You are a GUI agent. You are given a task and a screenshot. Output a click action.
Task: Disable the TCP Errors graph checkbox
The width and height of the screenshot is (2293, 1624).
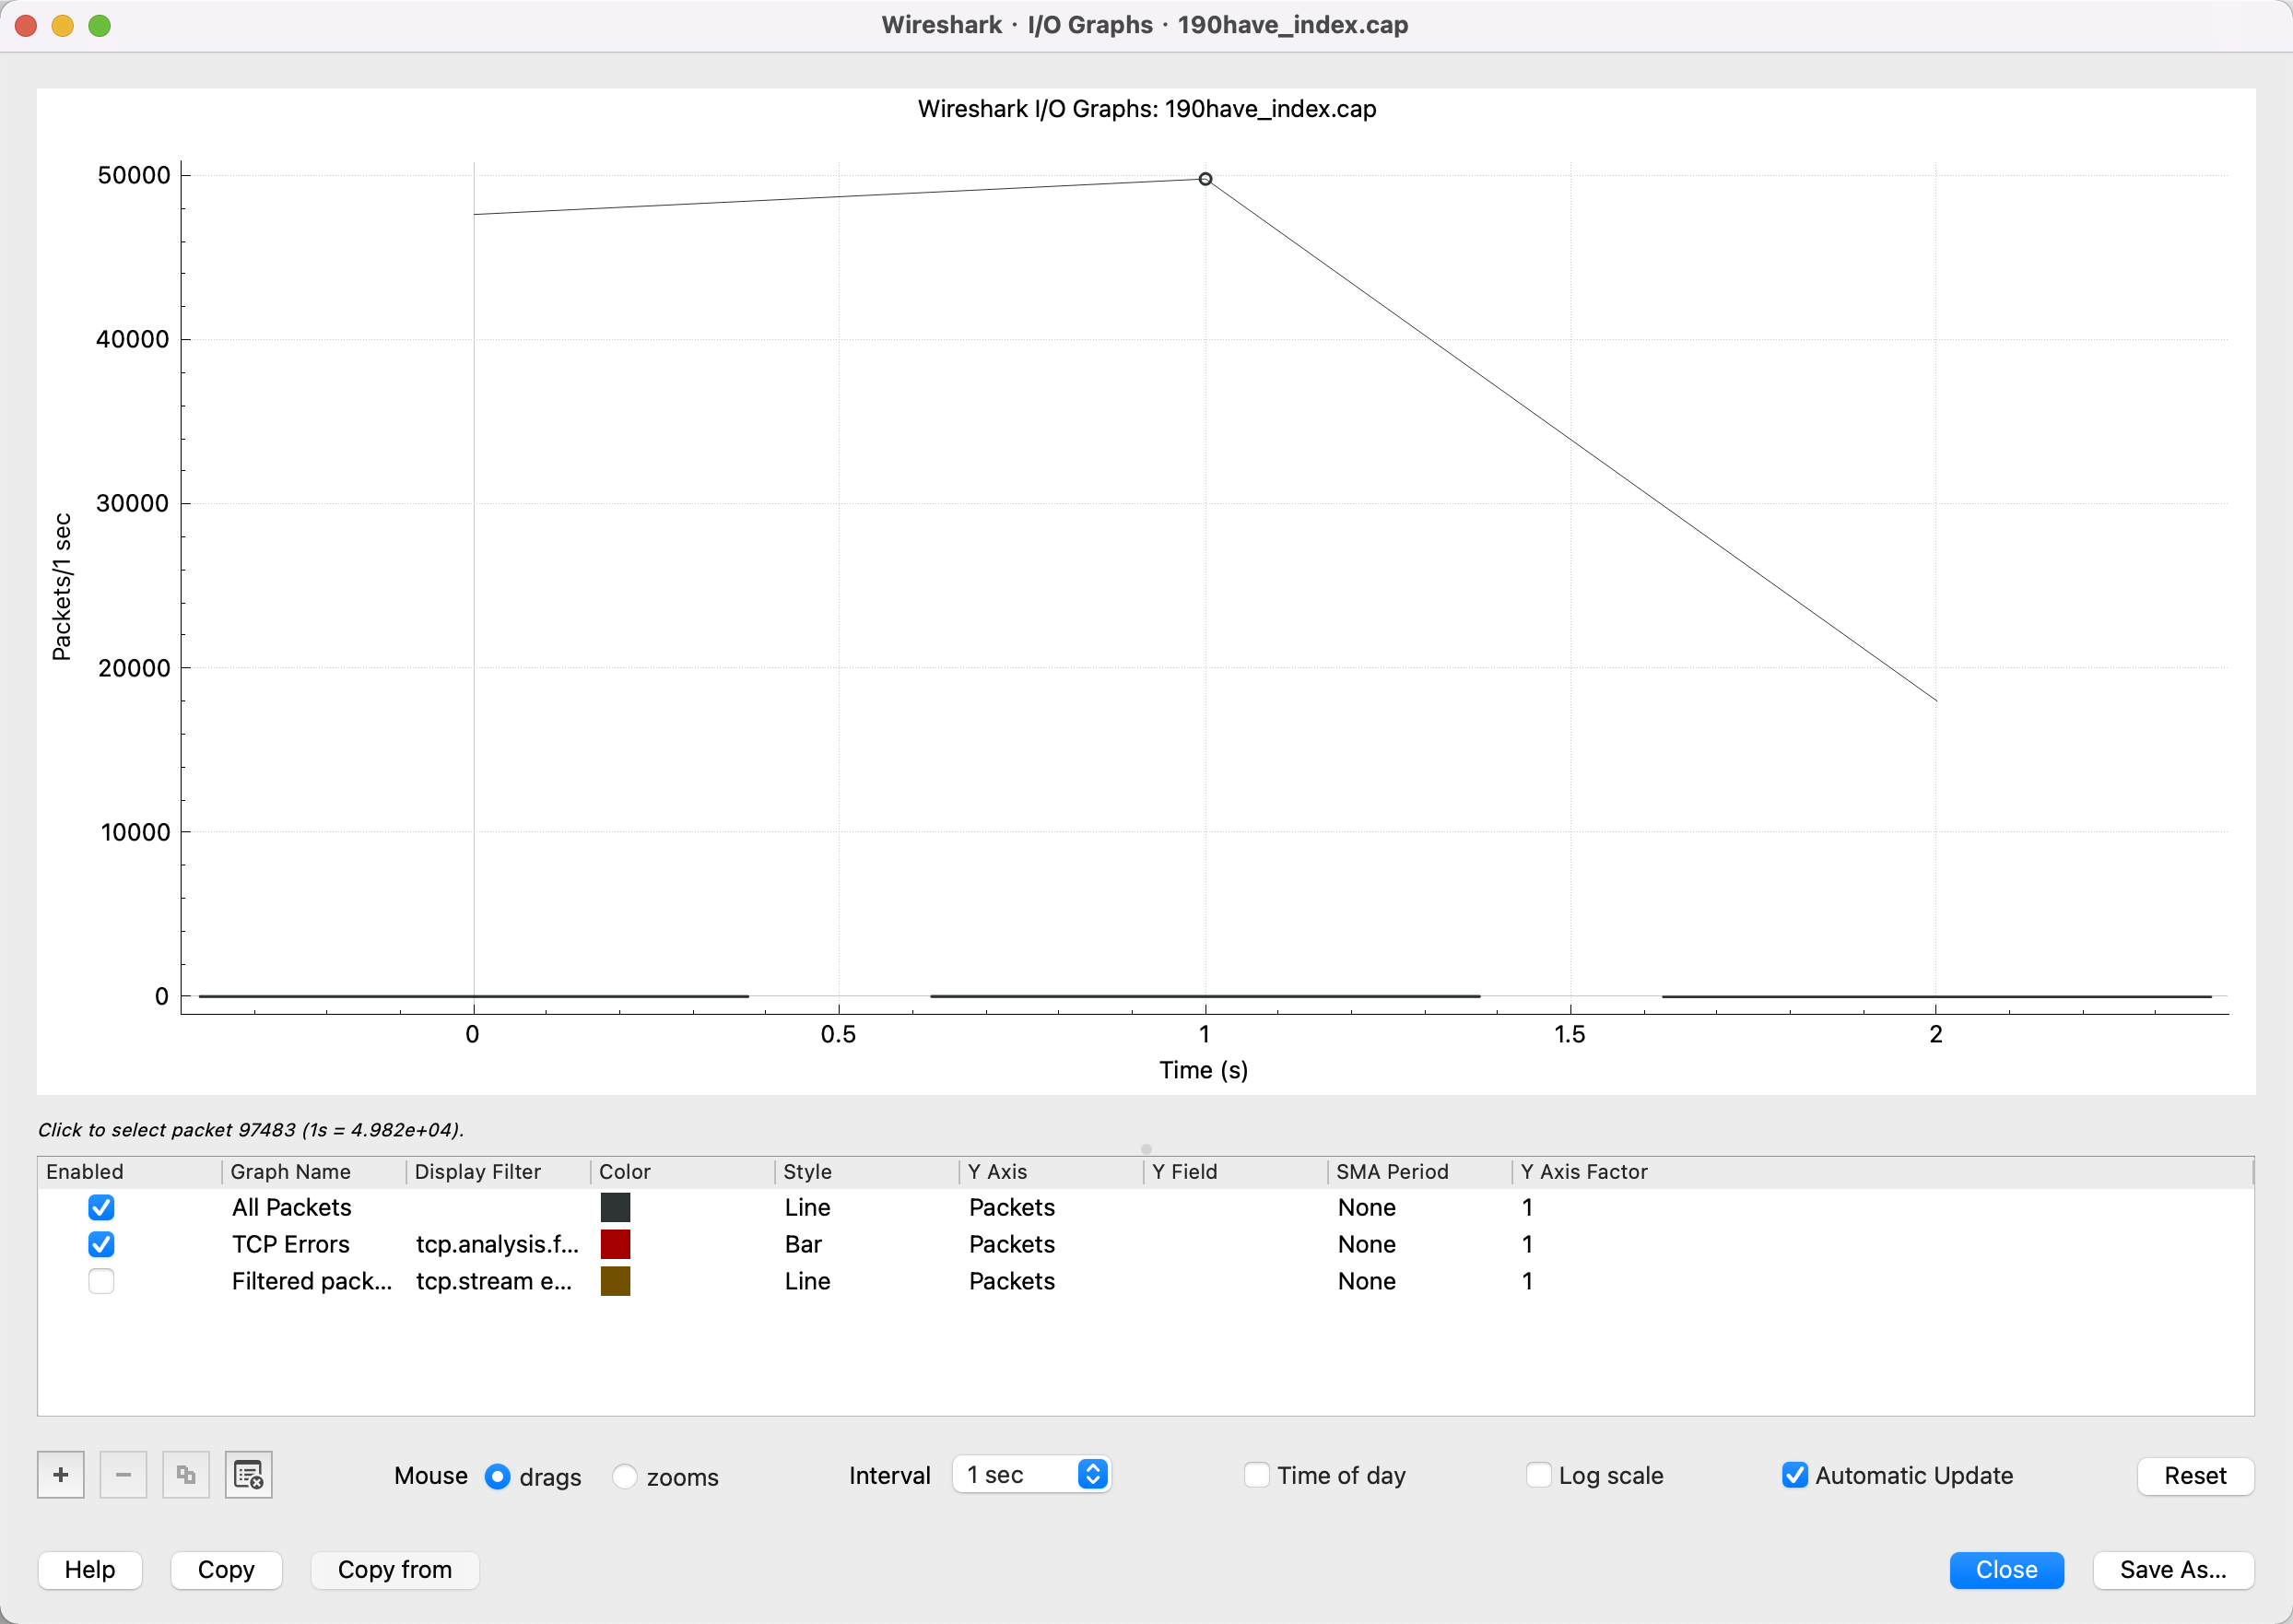click(x=101, y=1244)
